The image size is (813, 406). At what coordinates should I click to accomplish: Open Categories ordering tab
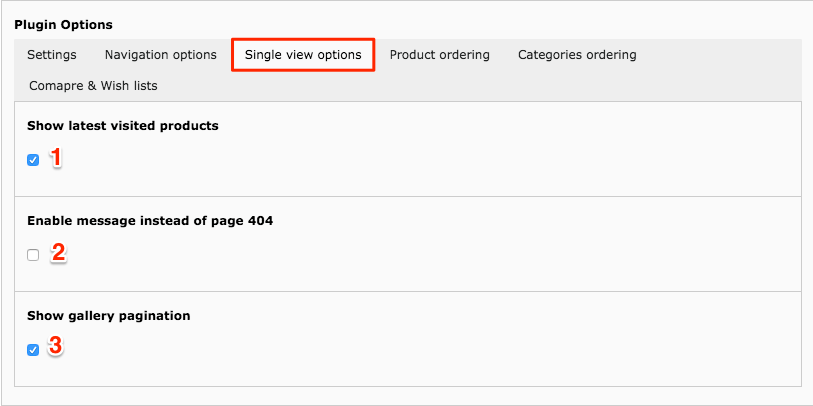(577, 54)
